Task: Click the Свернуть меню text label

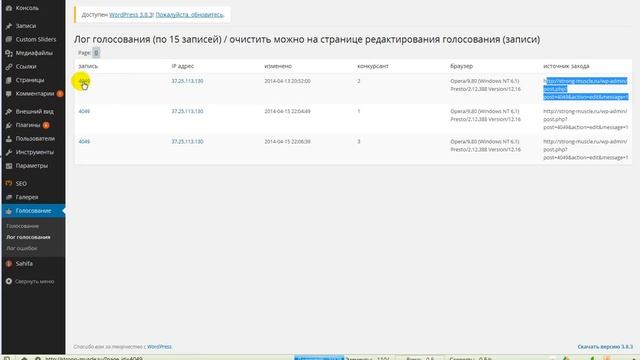Action: (35, 282)
